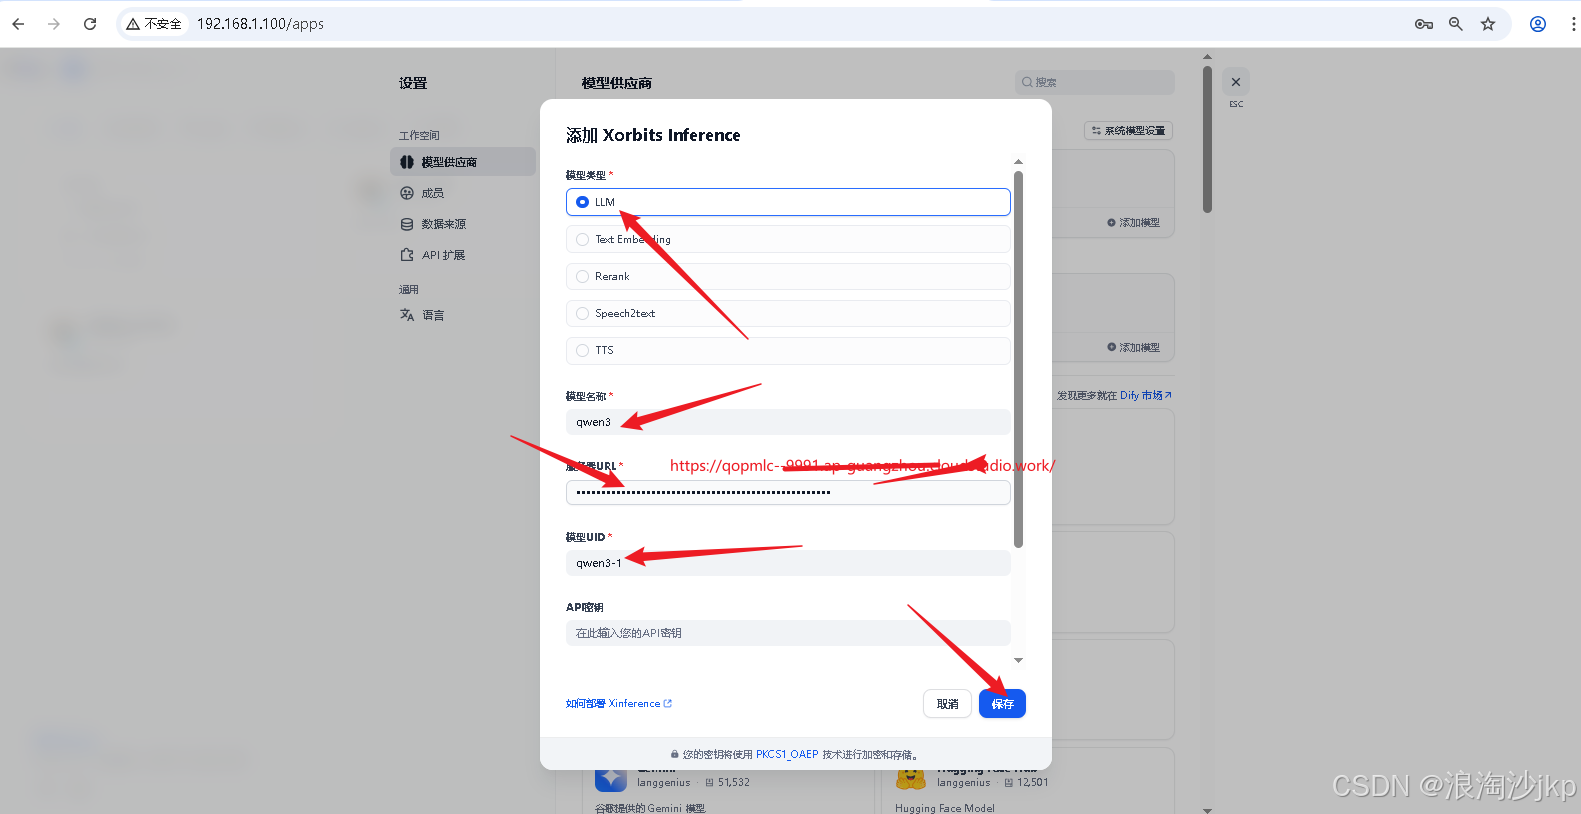This screenshot has height=814, width=1581.
Task: Click the 12,501 download count text
Action: pos(1033,783)
